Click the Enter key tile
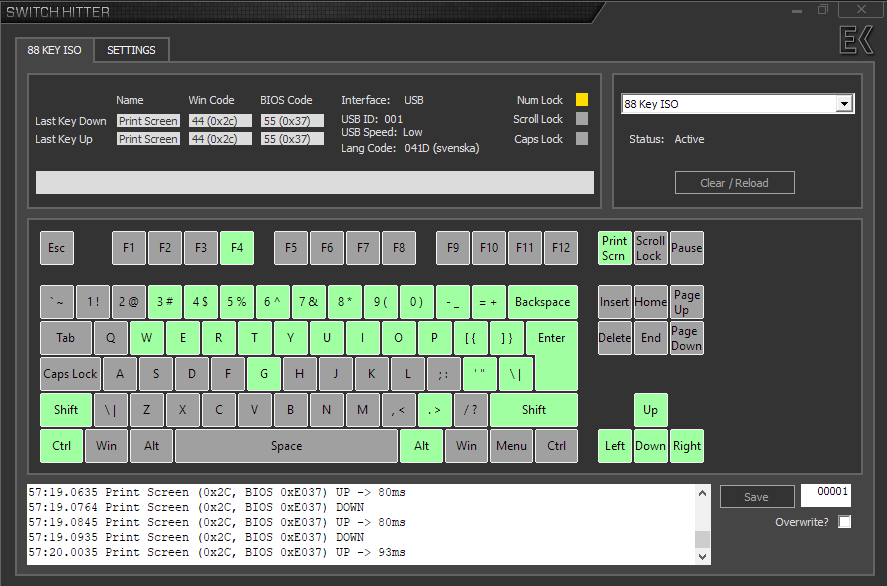The image size is (887, 586). [x=552, y=338]
